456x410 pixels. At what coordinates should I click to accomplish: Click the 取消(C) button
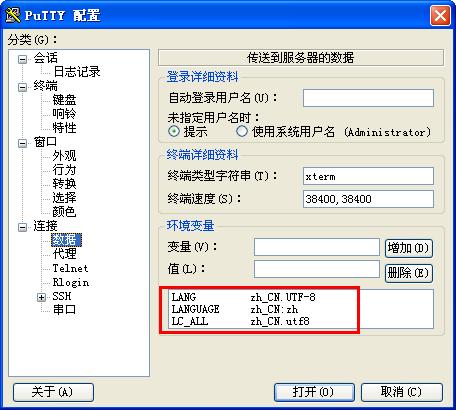pyautogui.click(x=402, y=392)
